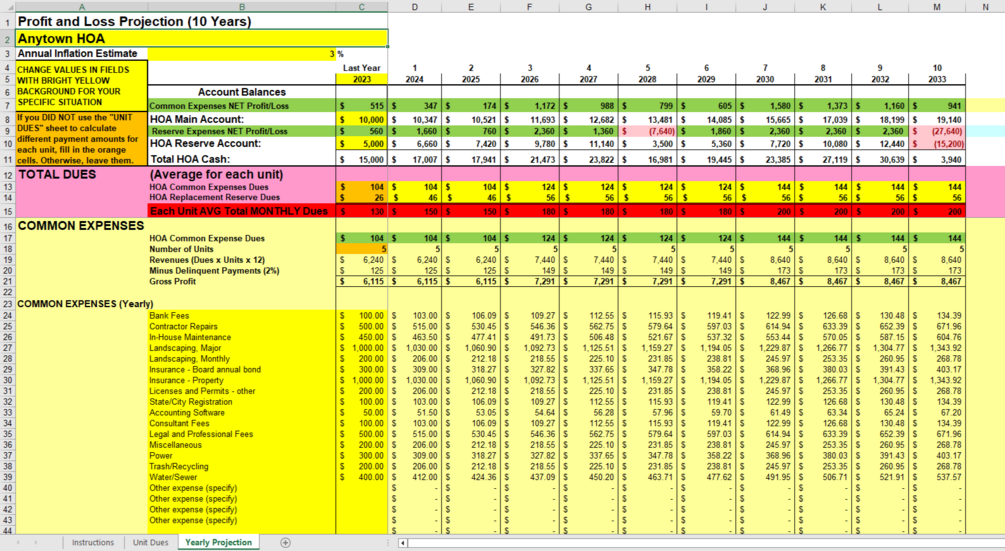Select row 23 header

8,304
